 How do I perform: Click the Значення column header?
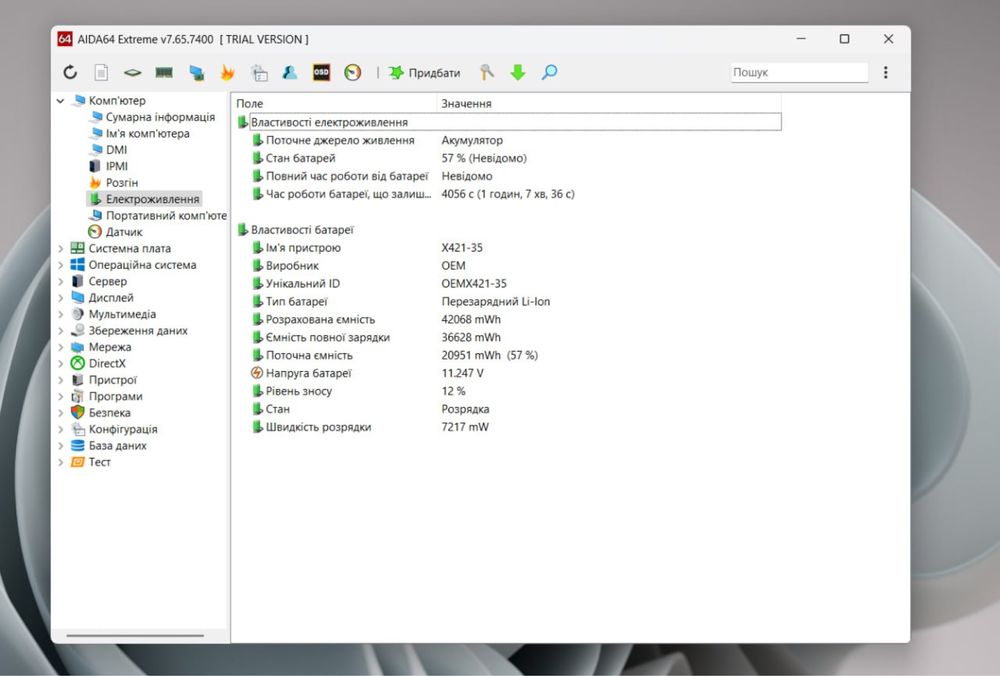609,103
